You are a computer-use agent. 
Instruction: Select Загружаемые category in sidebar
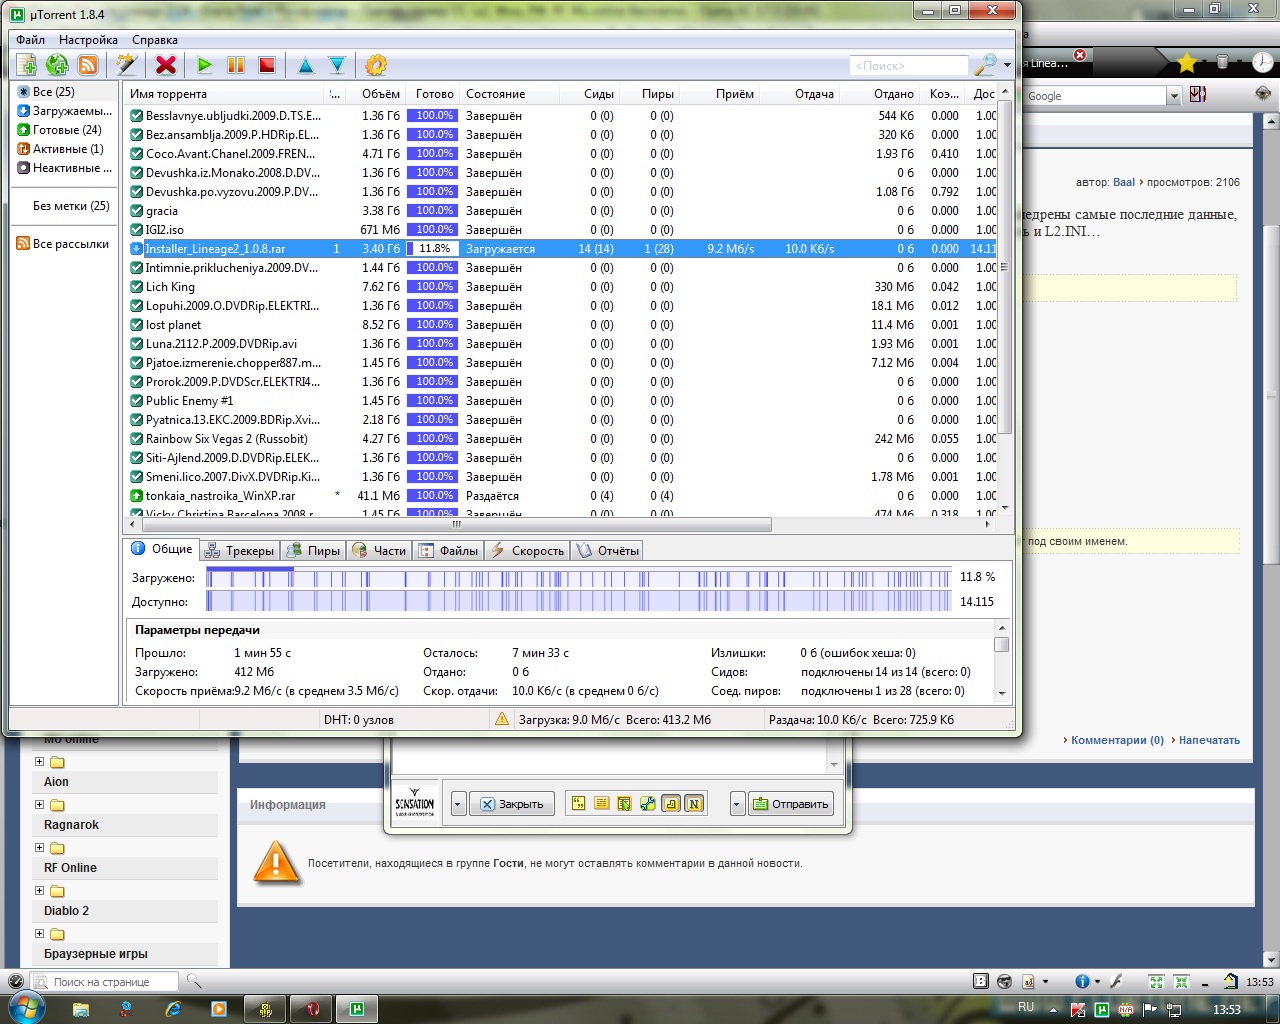(64, 111)
